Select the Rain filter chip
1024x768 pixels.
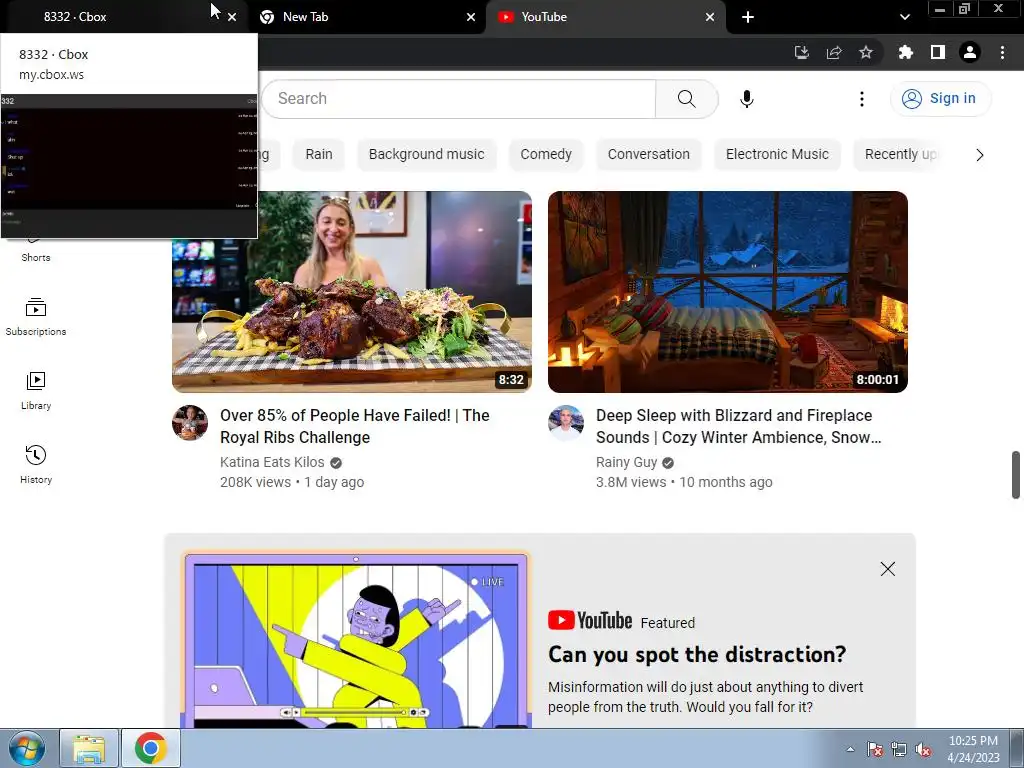(319, 154)
